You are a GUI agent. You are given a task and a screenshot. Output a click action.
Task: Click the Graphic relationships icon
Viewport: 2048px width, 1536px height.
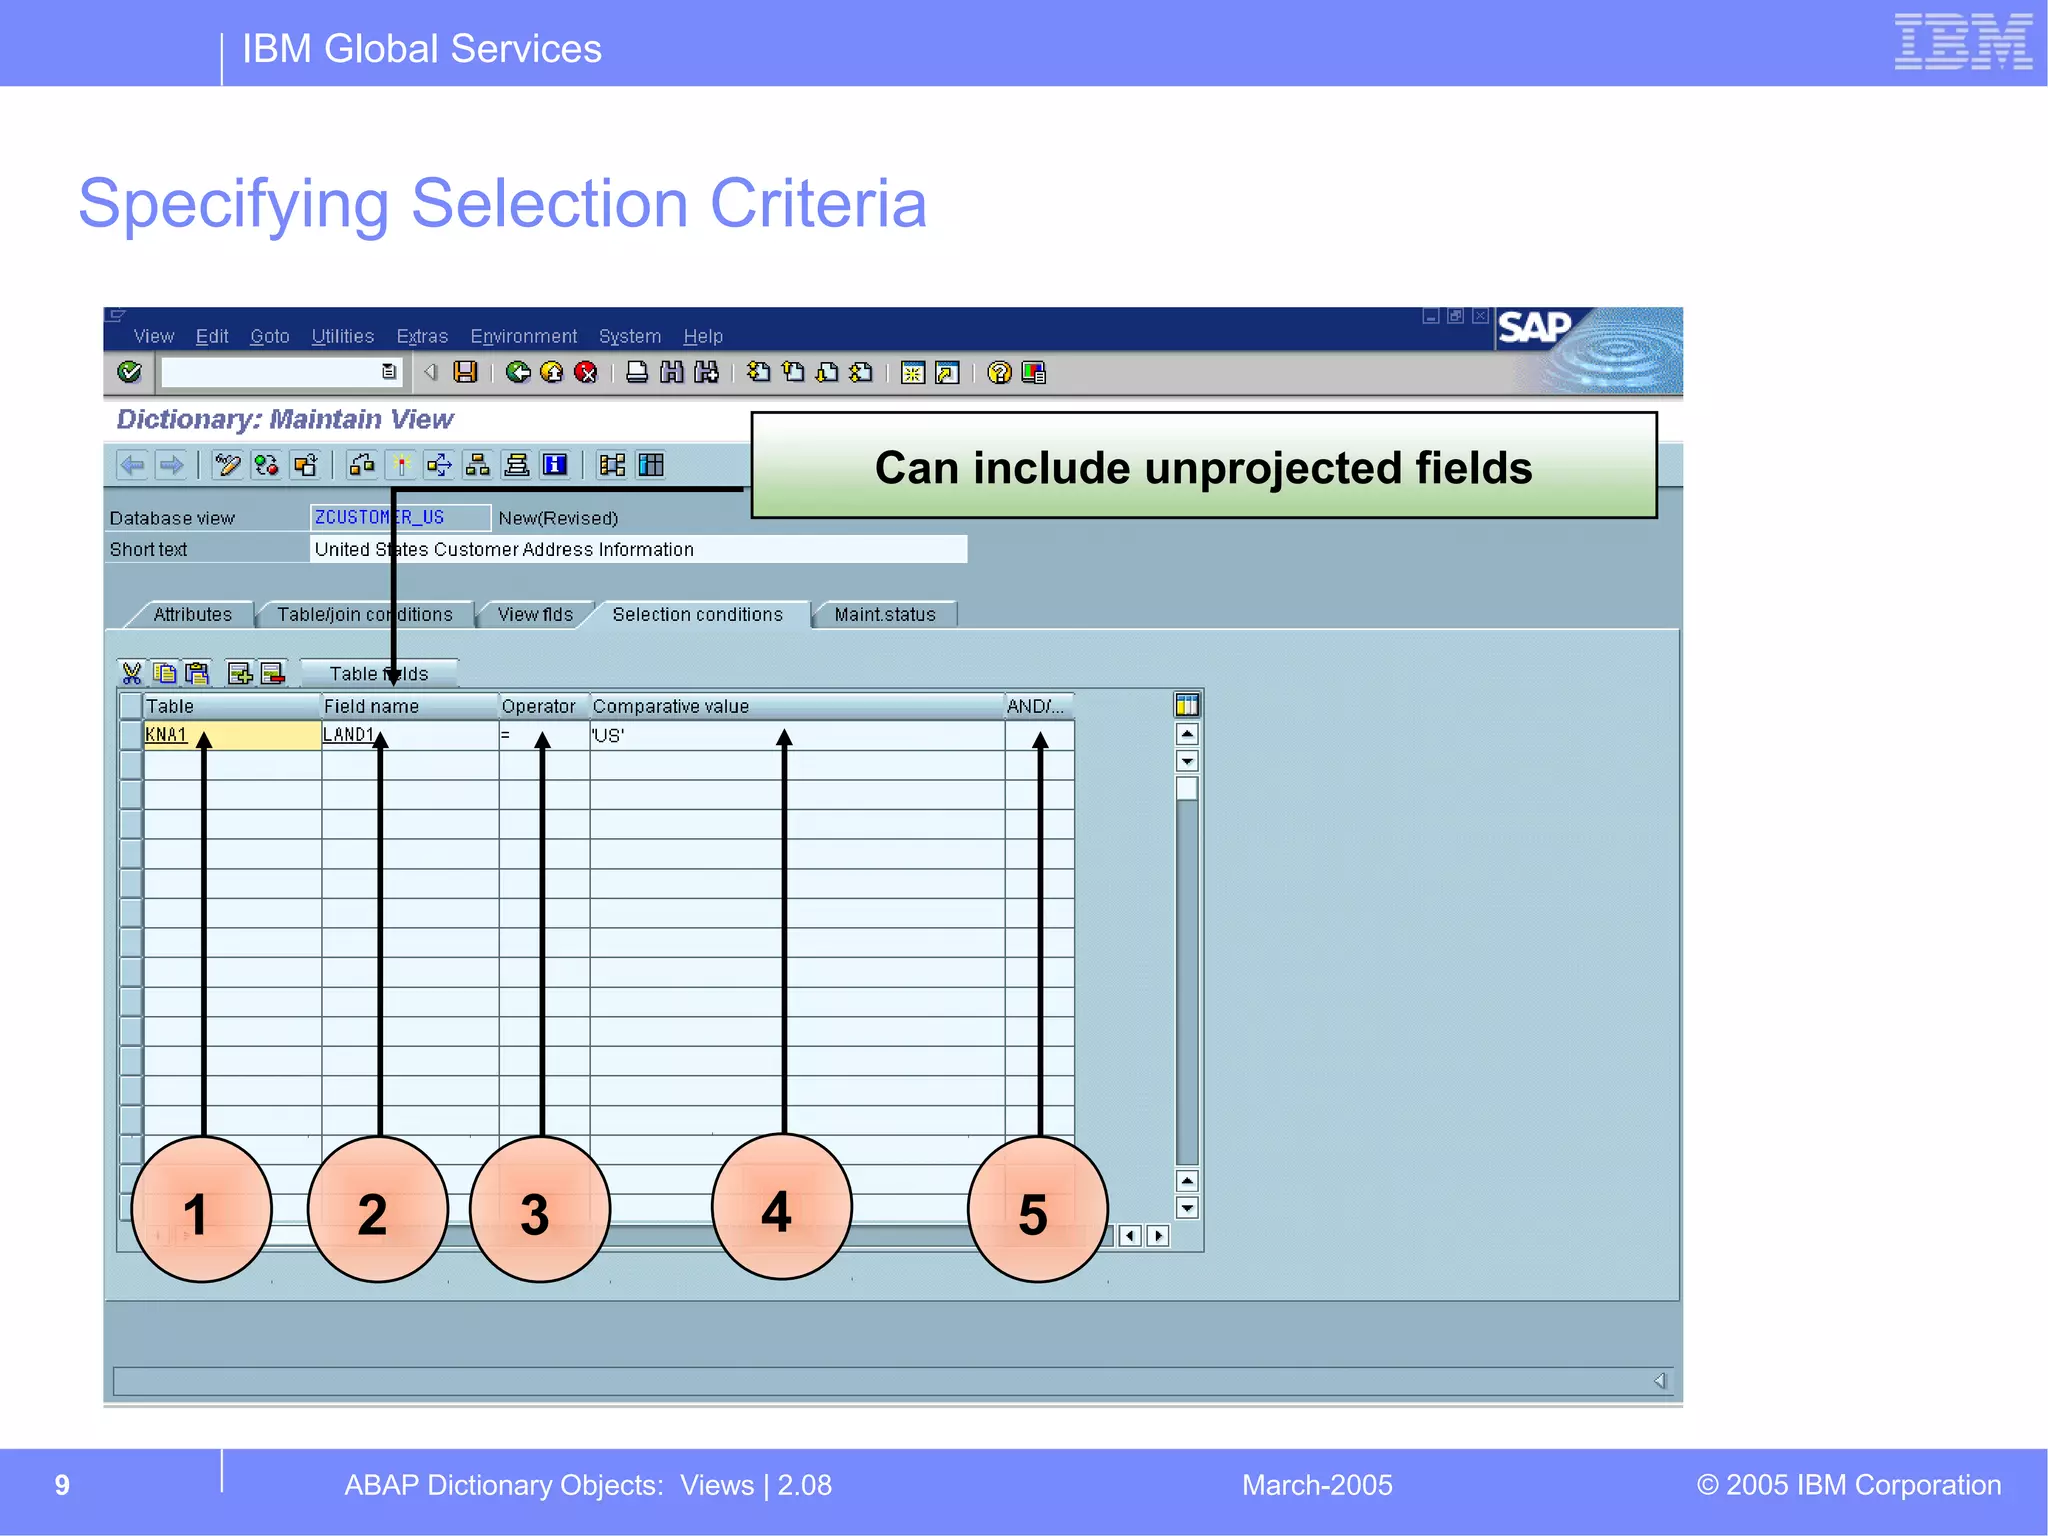[612, 465]
